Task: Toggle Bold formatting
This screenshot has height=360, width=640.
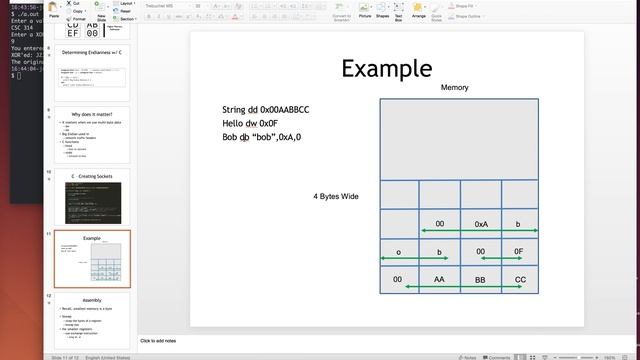Action: coord(149,17)
